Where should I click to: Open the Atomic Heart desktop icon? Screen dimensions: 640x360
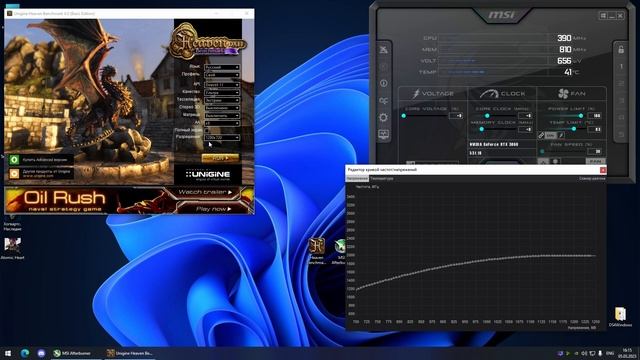coord(12,248)
